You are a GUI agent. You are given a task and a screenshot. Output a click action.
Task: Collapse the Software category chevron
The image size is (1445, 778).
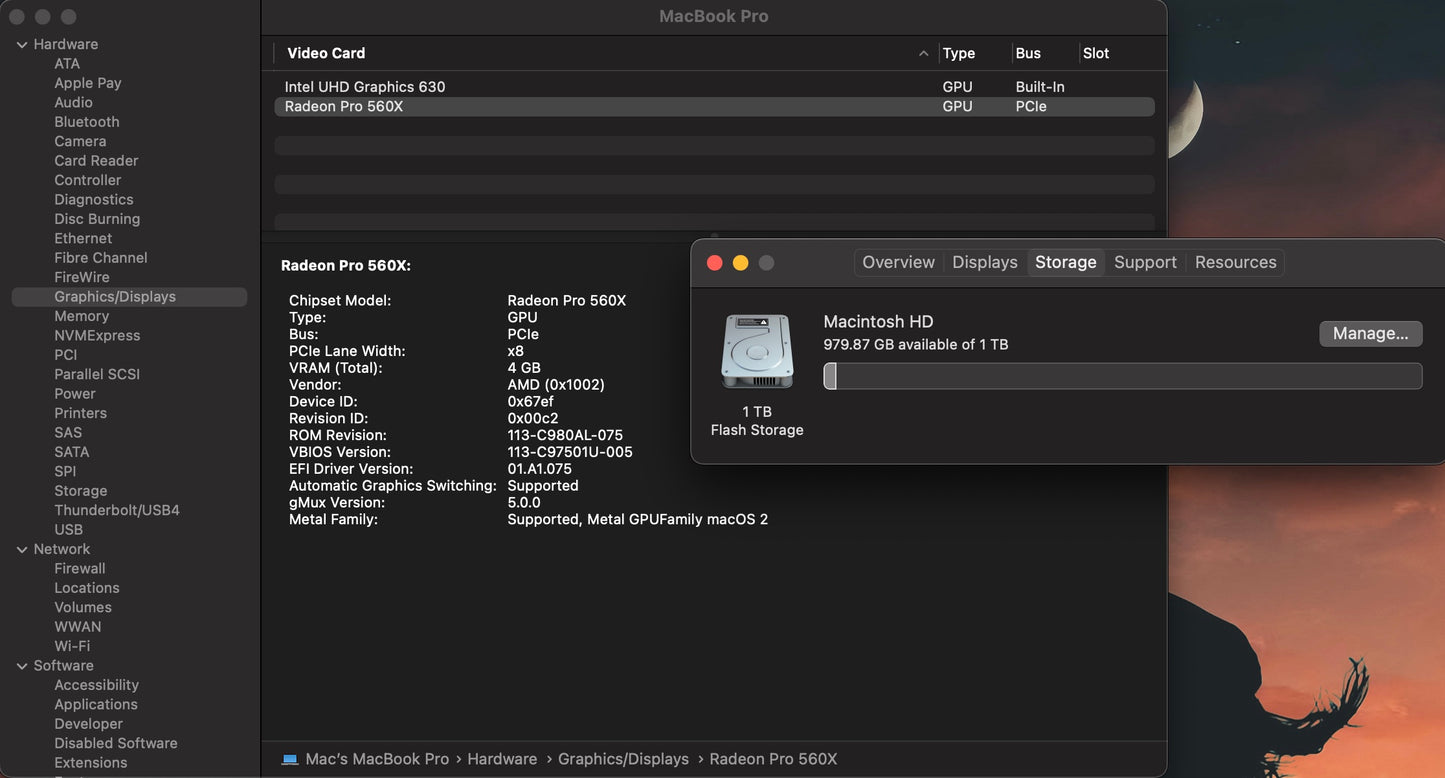(22, 666)
